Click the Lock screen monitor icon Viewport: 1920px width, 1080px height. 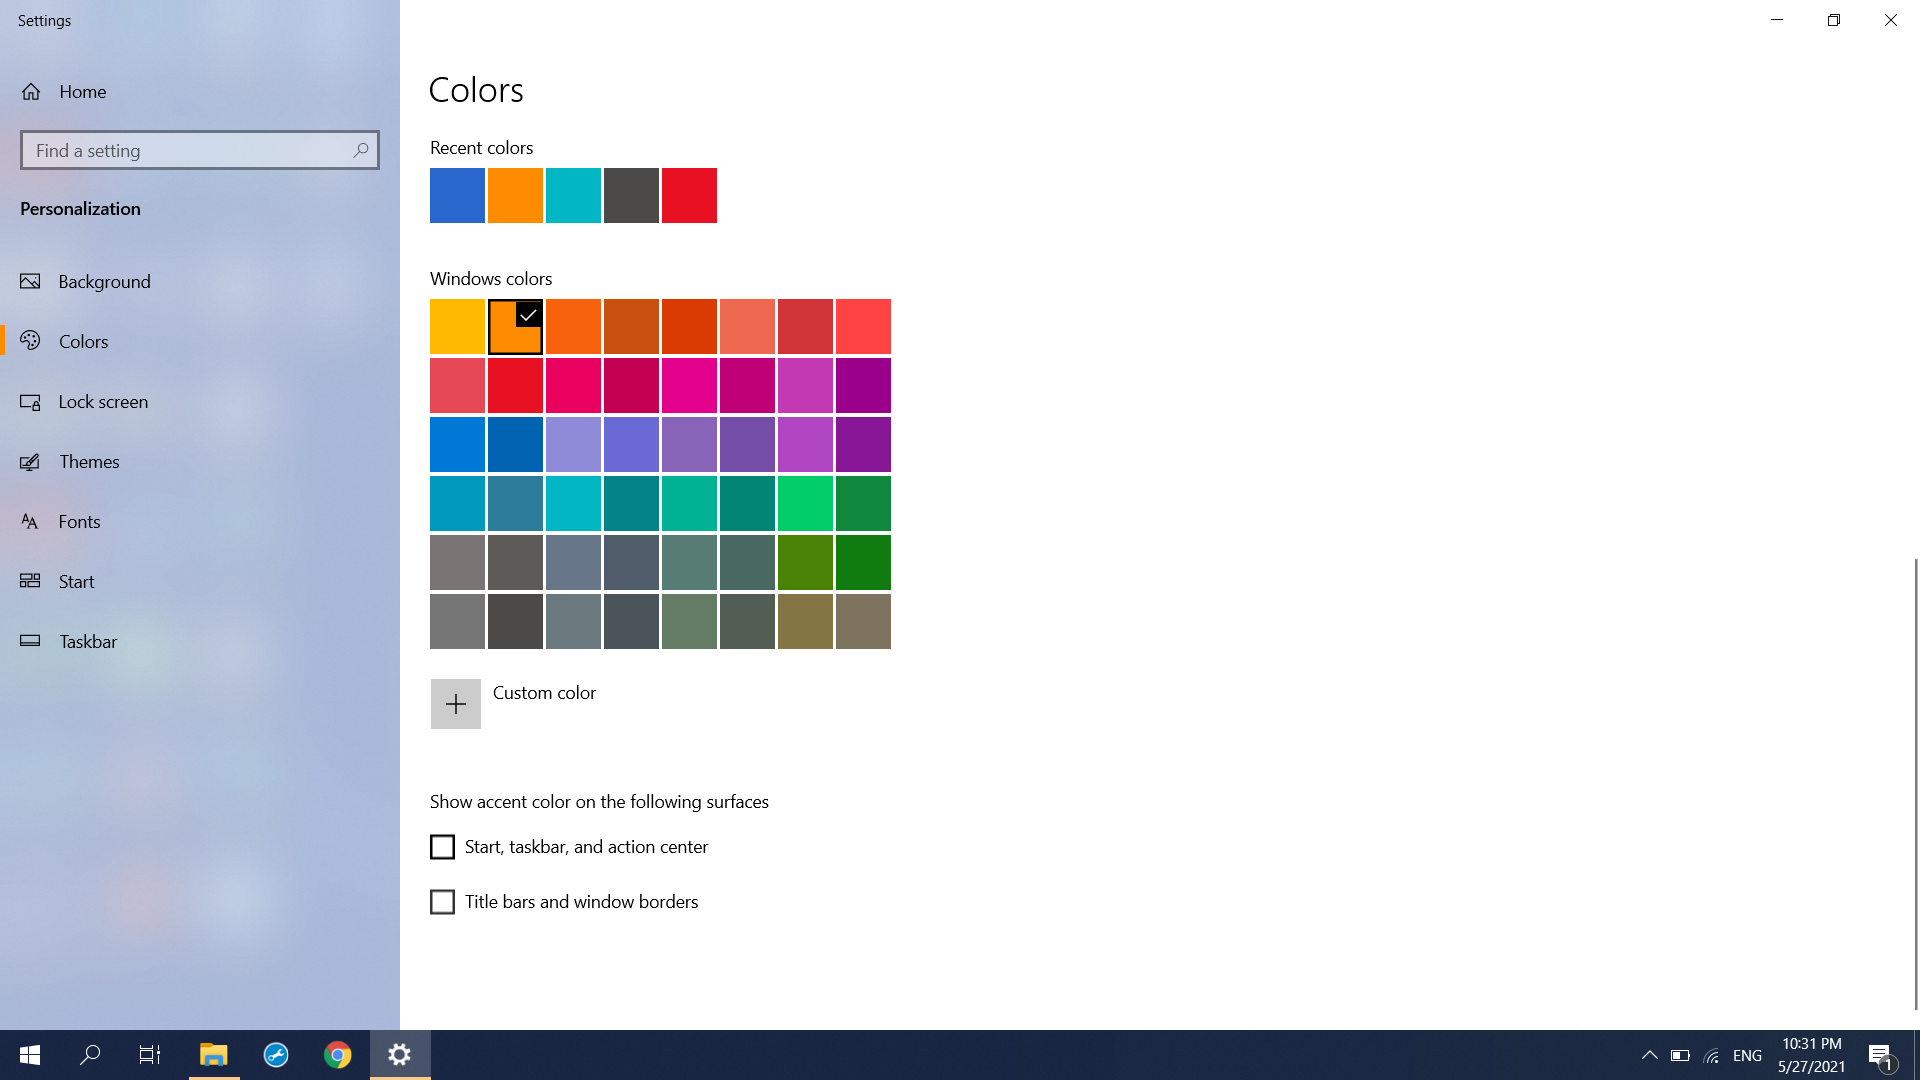click(30, 401)
